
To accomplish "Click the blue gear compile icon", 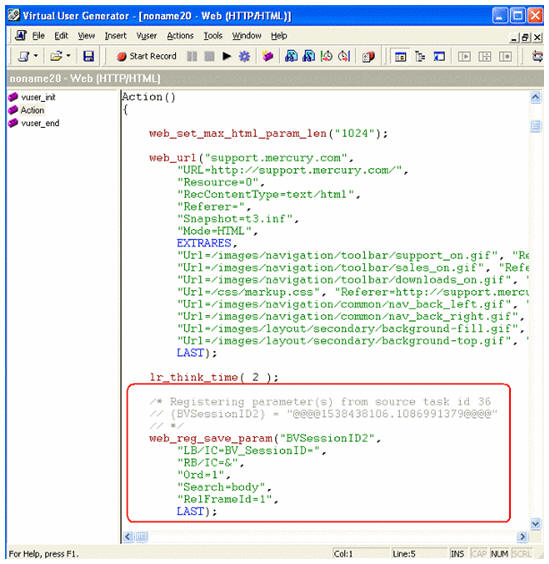I will (x=244, y=56).
